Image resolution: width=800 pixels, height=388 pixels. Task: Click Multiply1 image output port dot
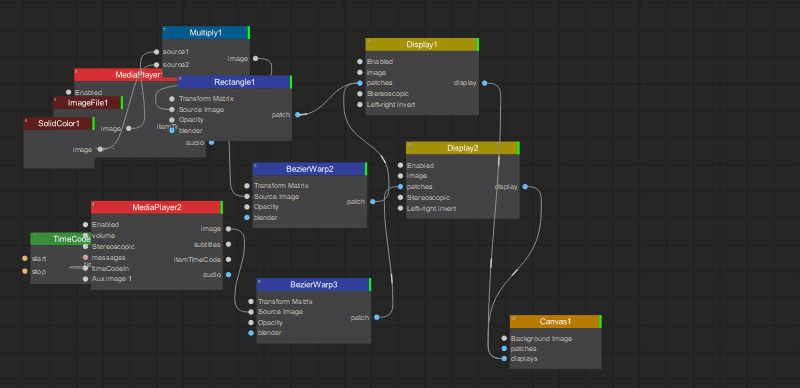255,59
